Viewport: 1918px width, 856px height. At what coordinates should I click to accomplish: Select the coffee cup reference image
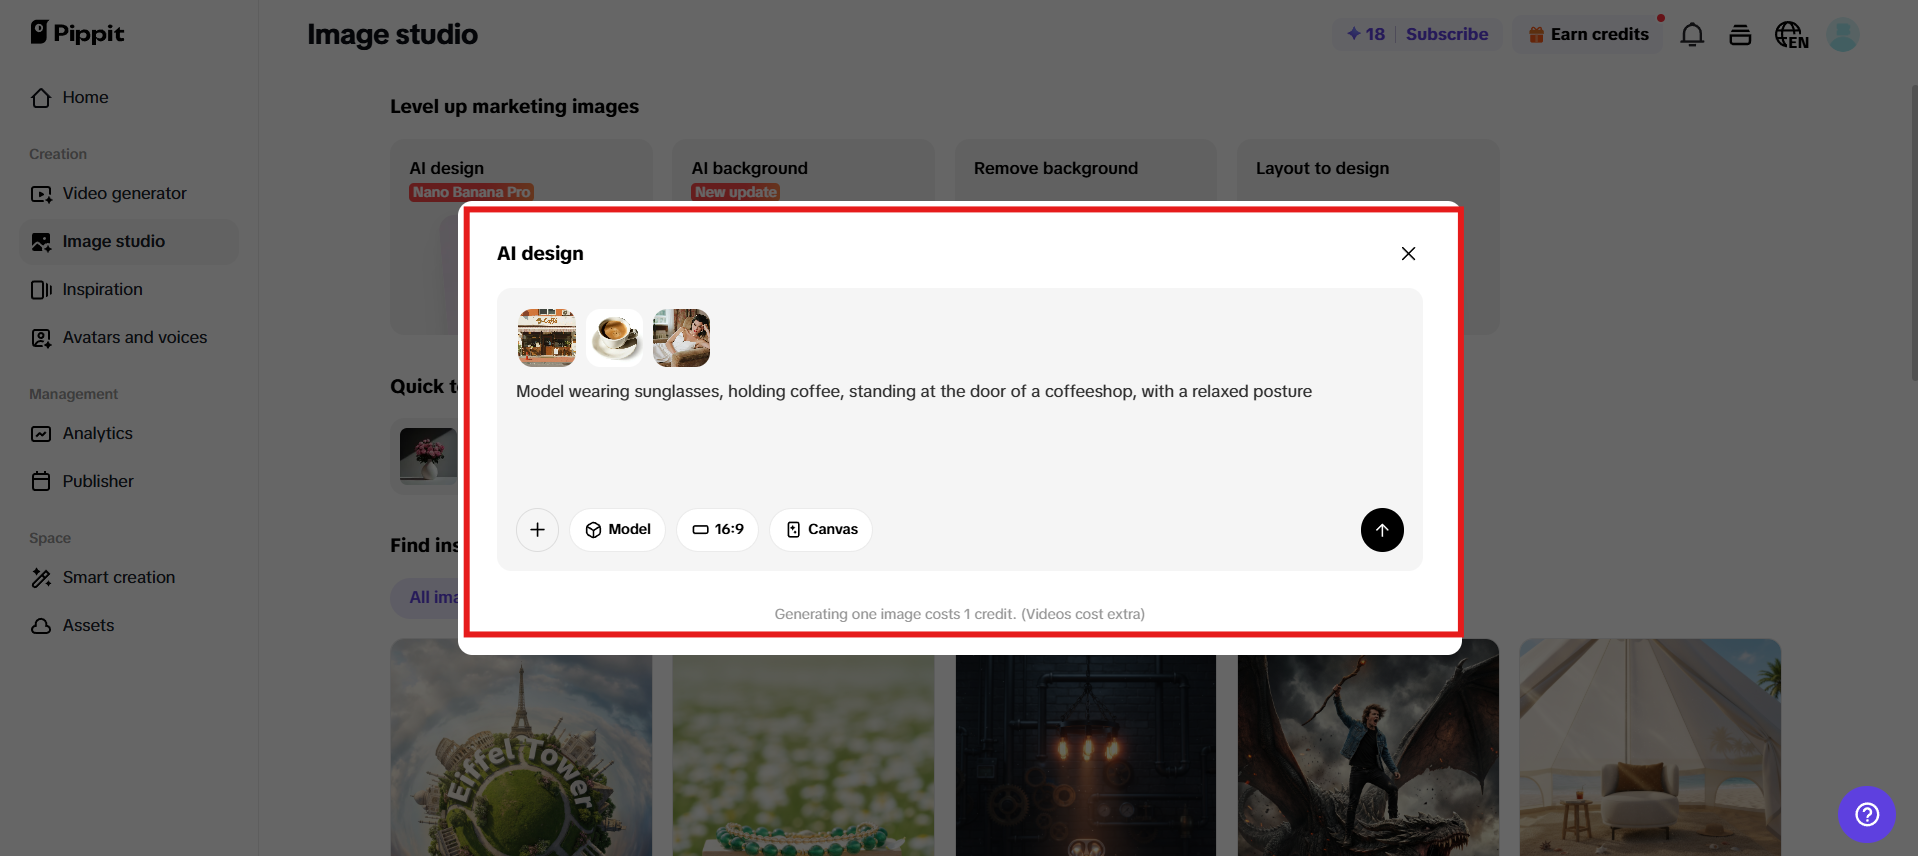[x=614, y=338]
